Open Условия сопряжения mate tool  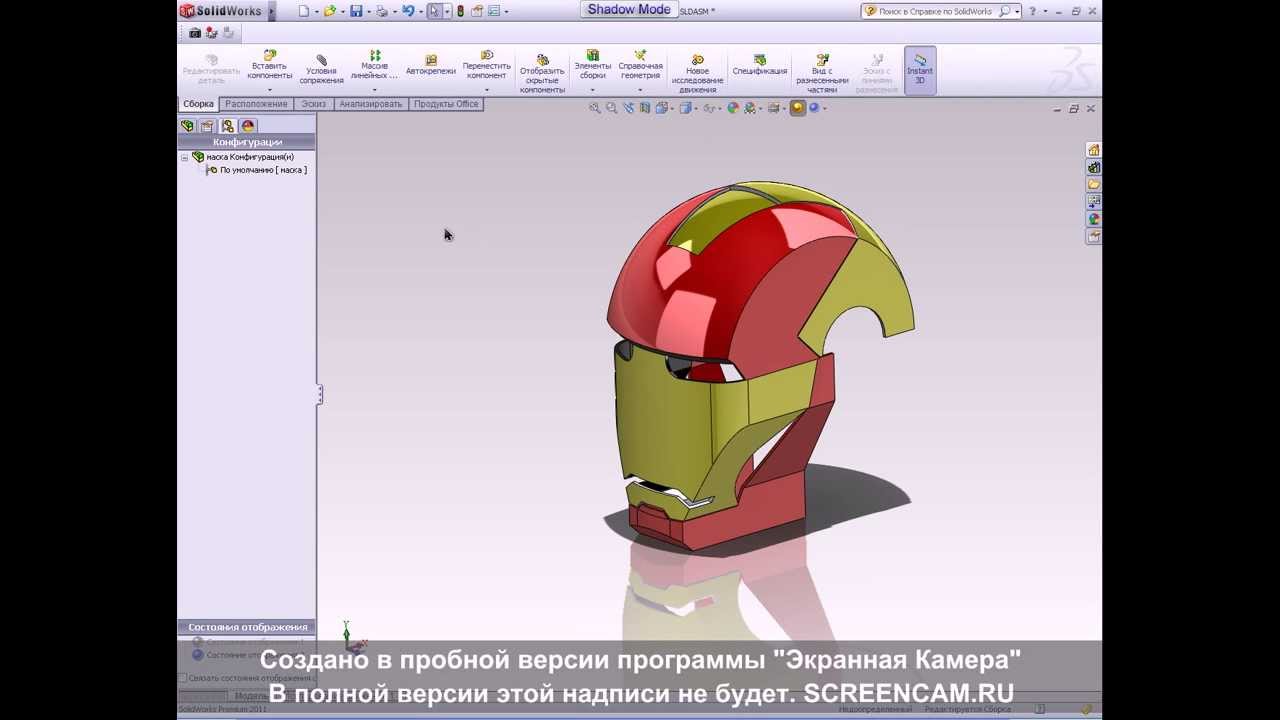tap(321, 70)
